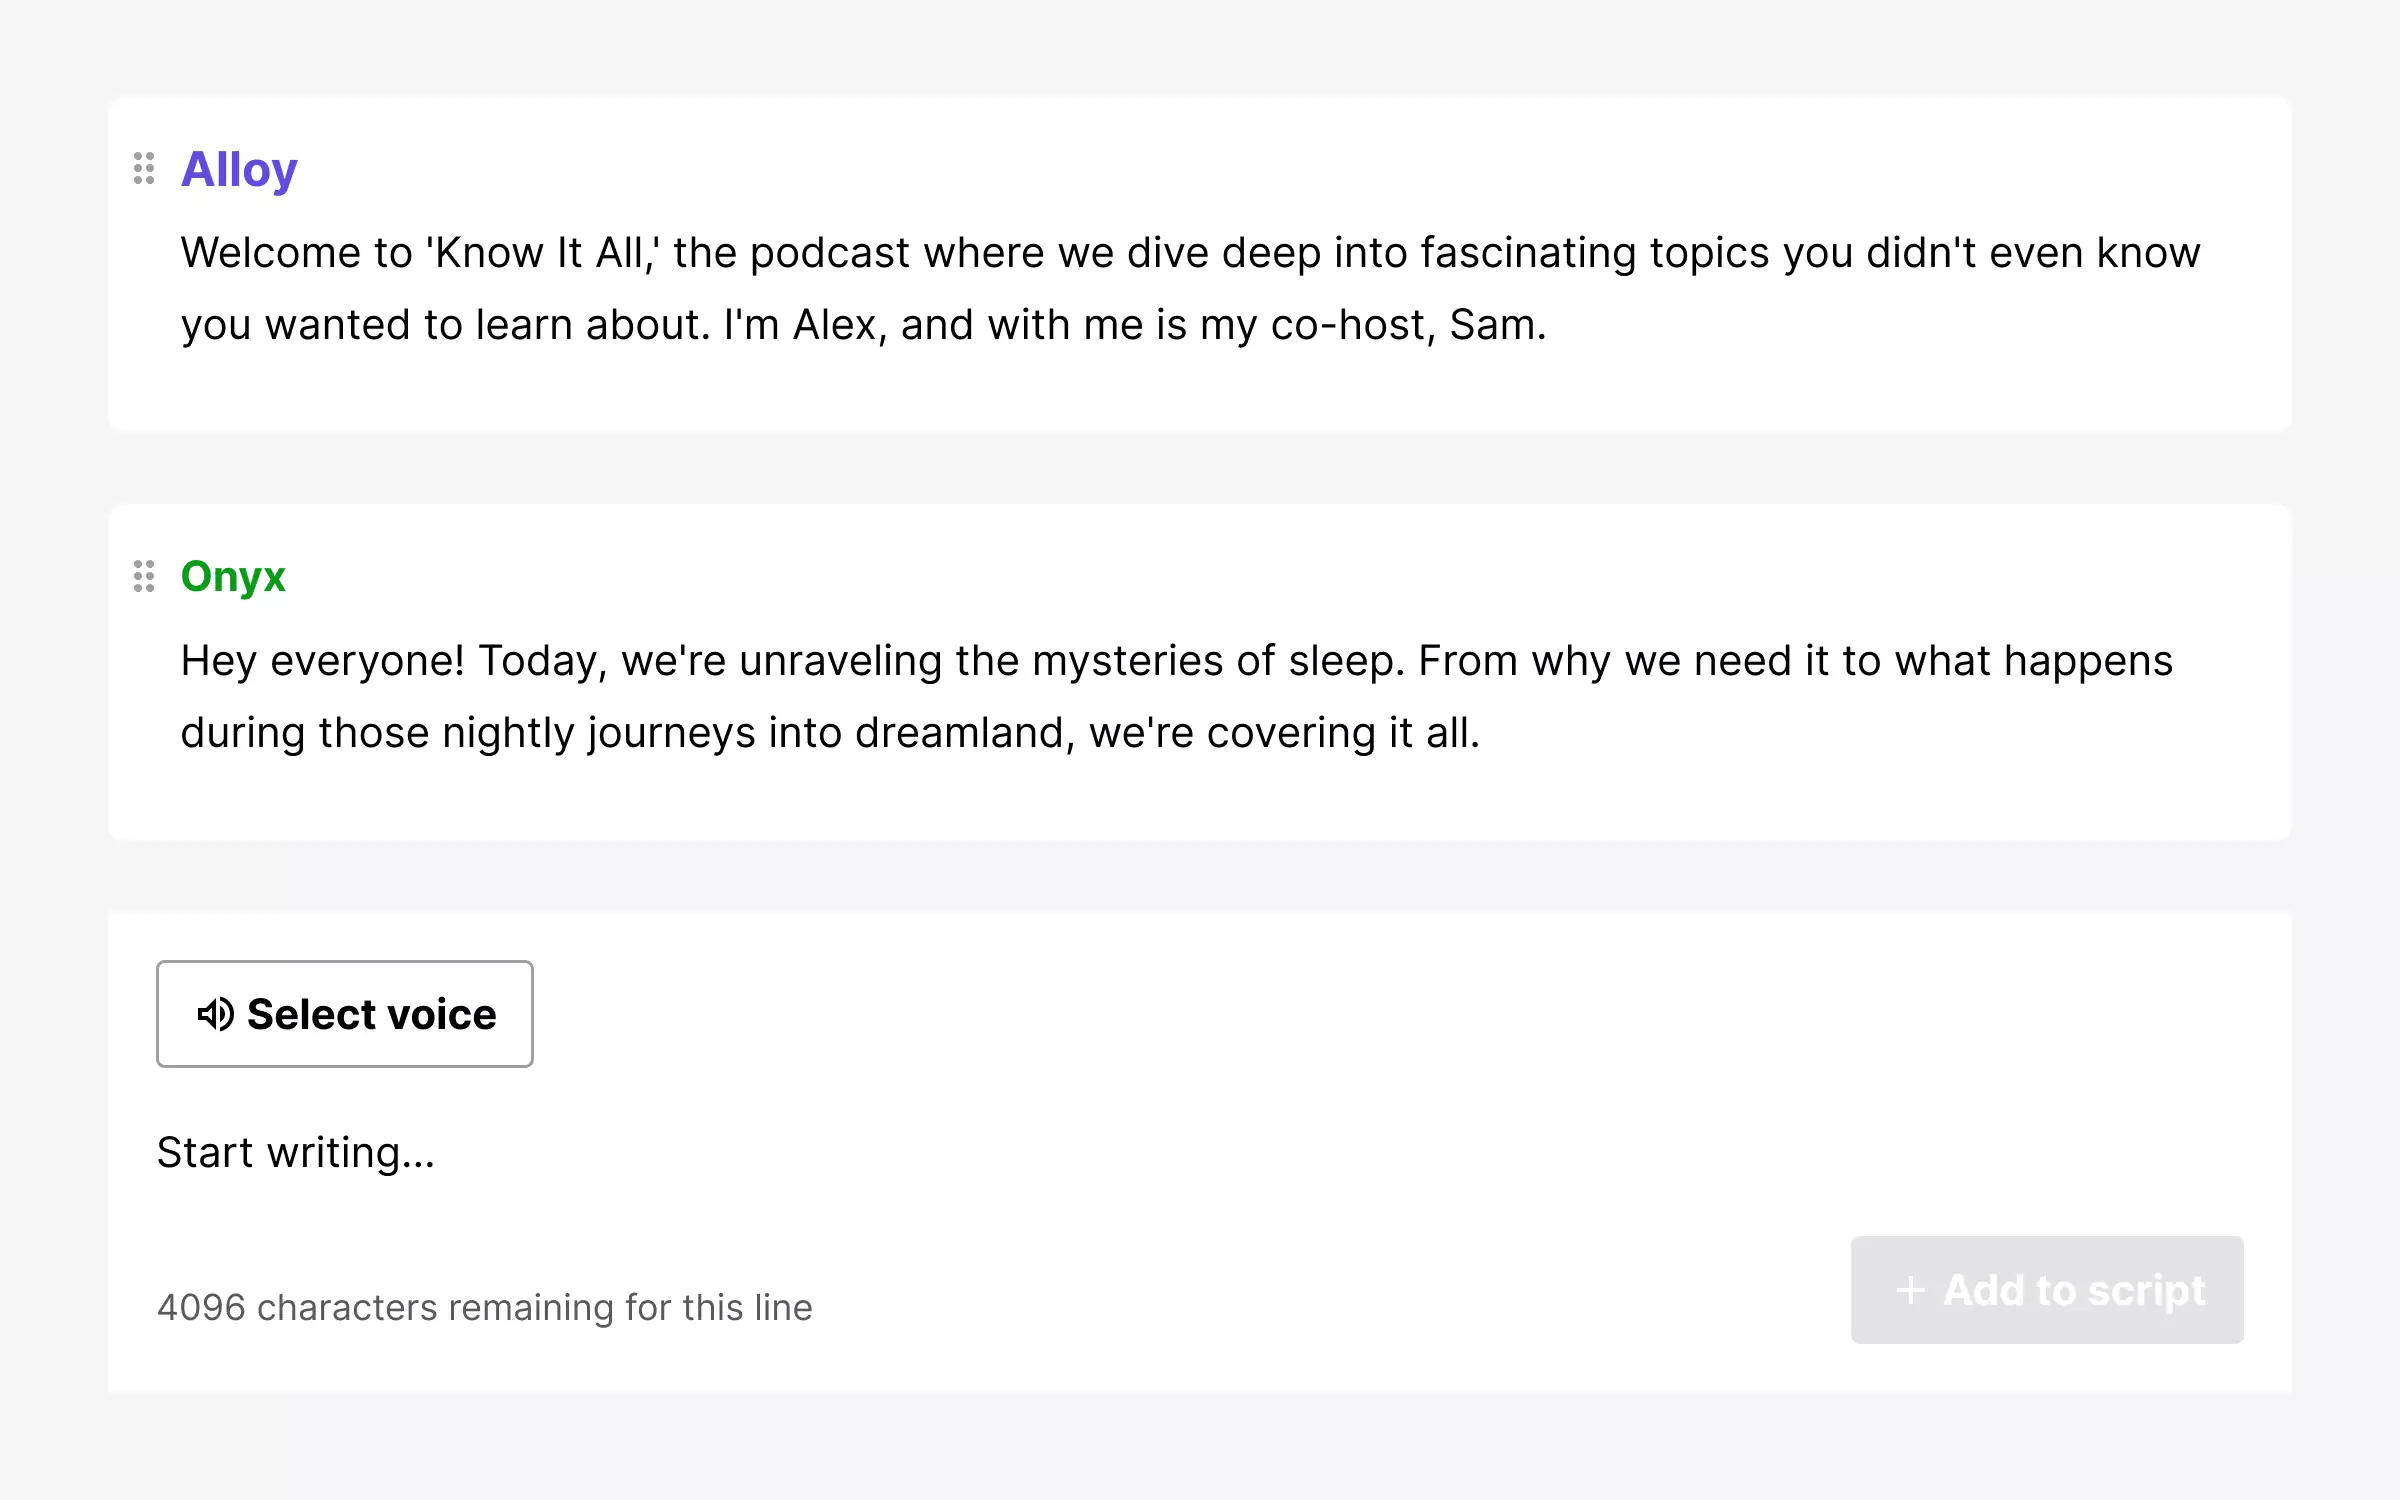
Task: Click the 4096 characters remaining counter
Action: click(x=485, y=1306)
